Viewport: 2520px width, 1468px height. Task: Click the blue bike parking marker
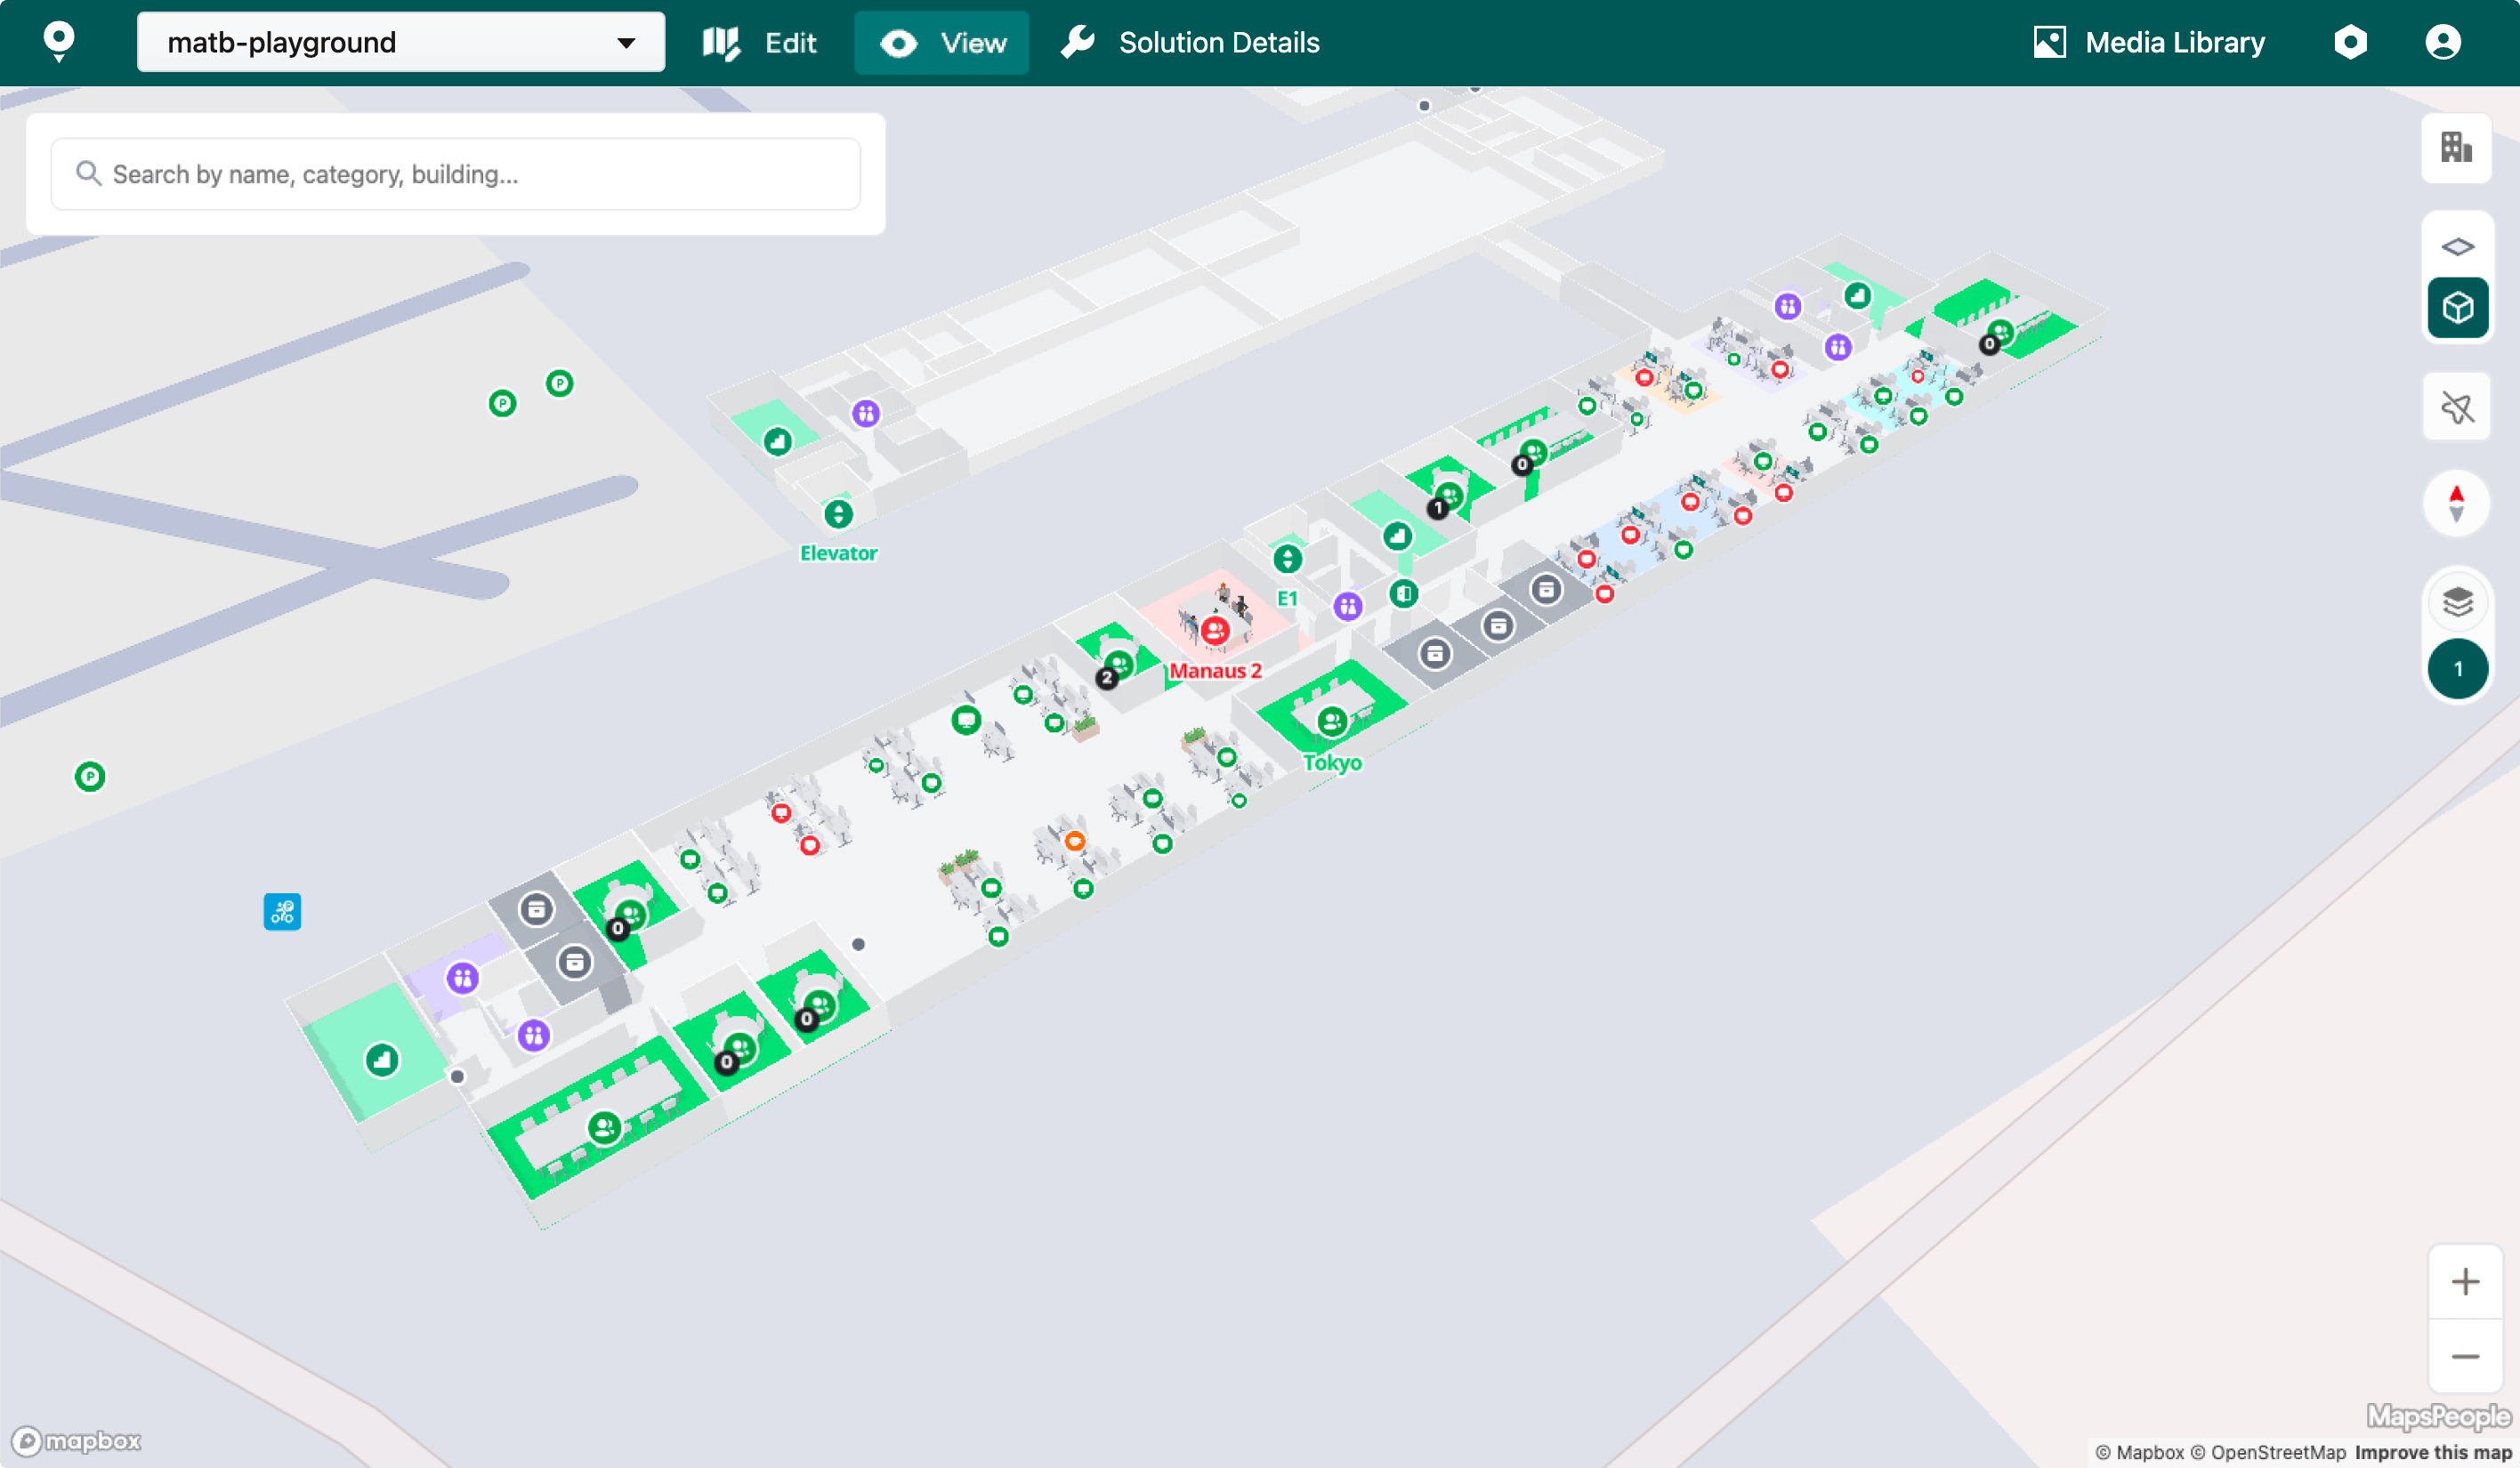click(282, 911)
